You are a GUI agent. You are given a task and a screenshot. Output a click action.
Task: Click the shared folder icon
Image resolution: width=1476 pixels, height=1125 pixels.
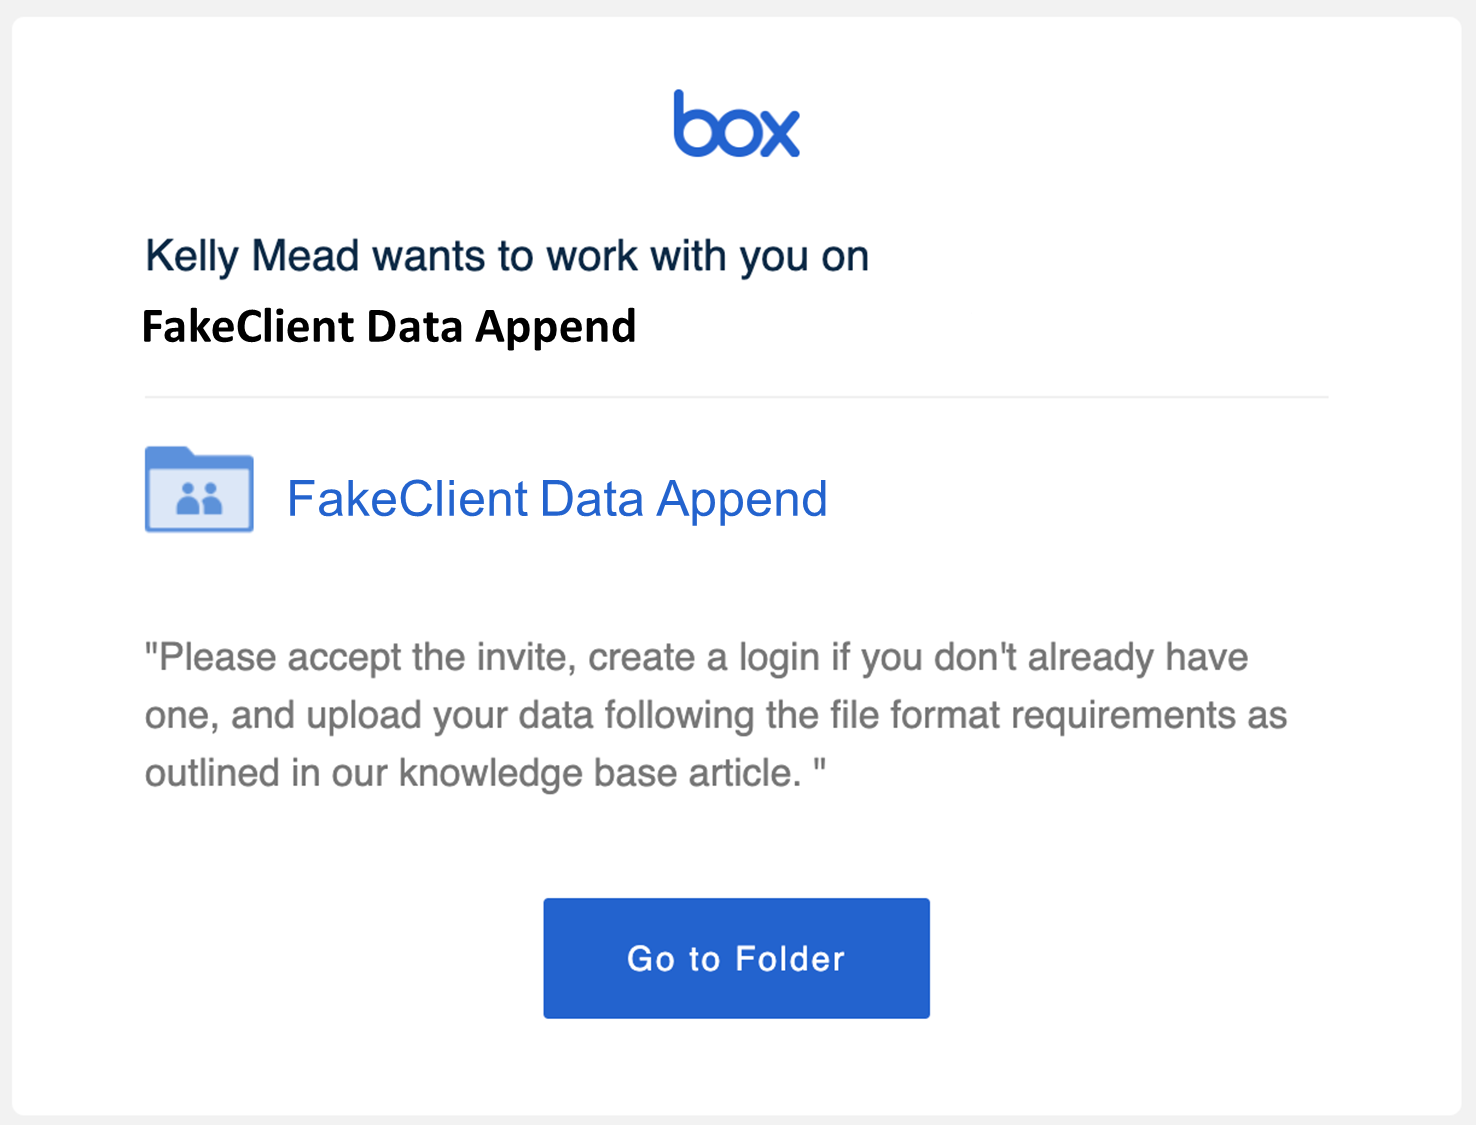[199, 489]
